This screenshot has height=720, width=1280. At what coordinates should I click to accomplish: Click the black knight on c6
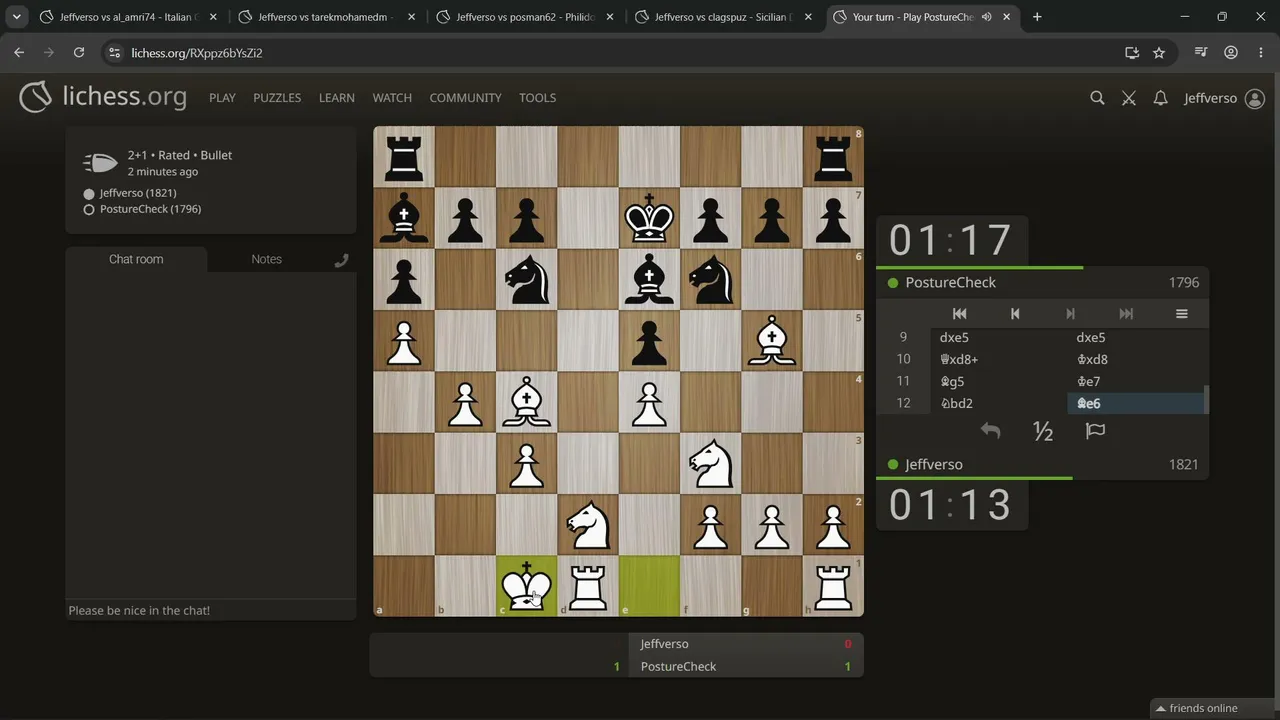[527, 280]
